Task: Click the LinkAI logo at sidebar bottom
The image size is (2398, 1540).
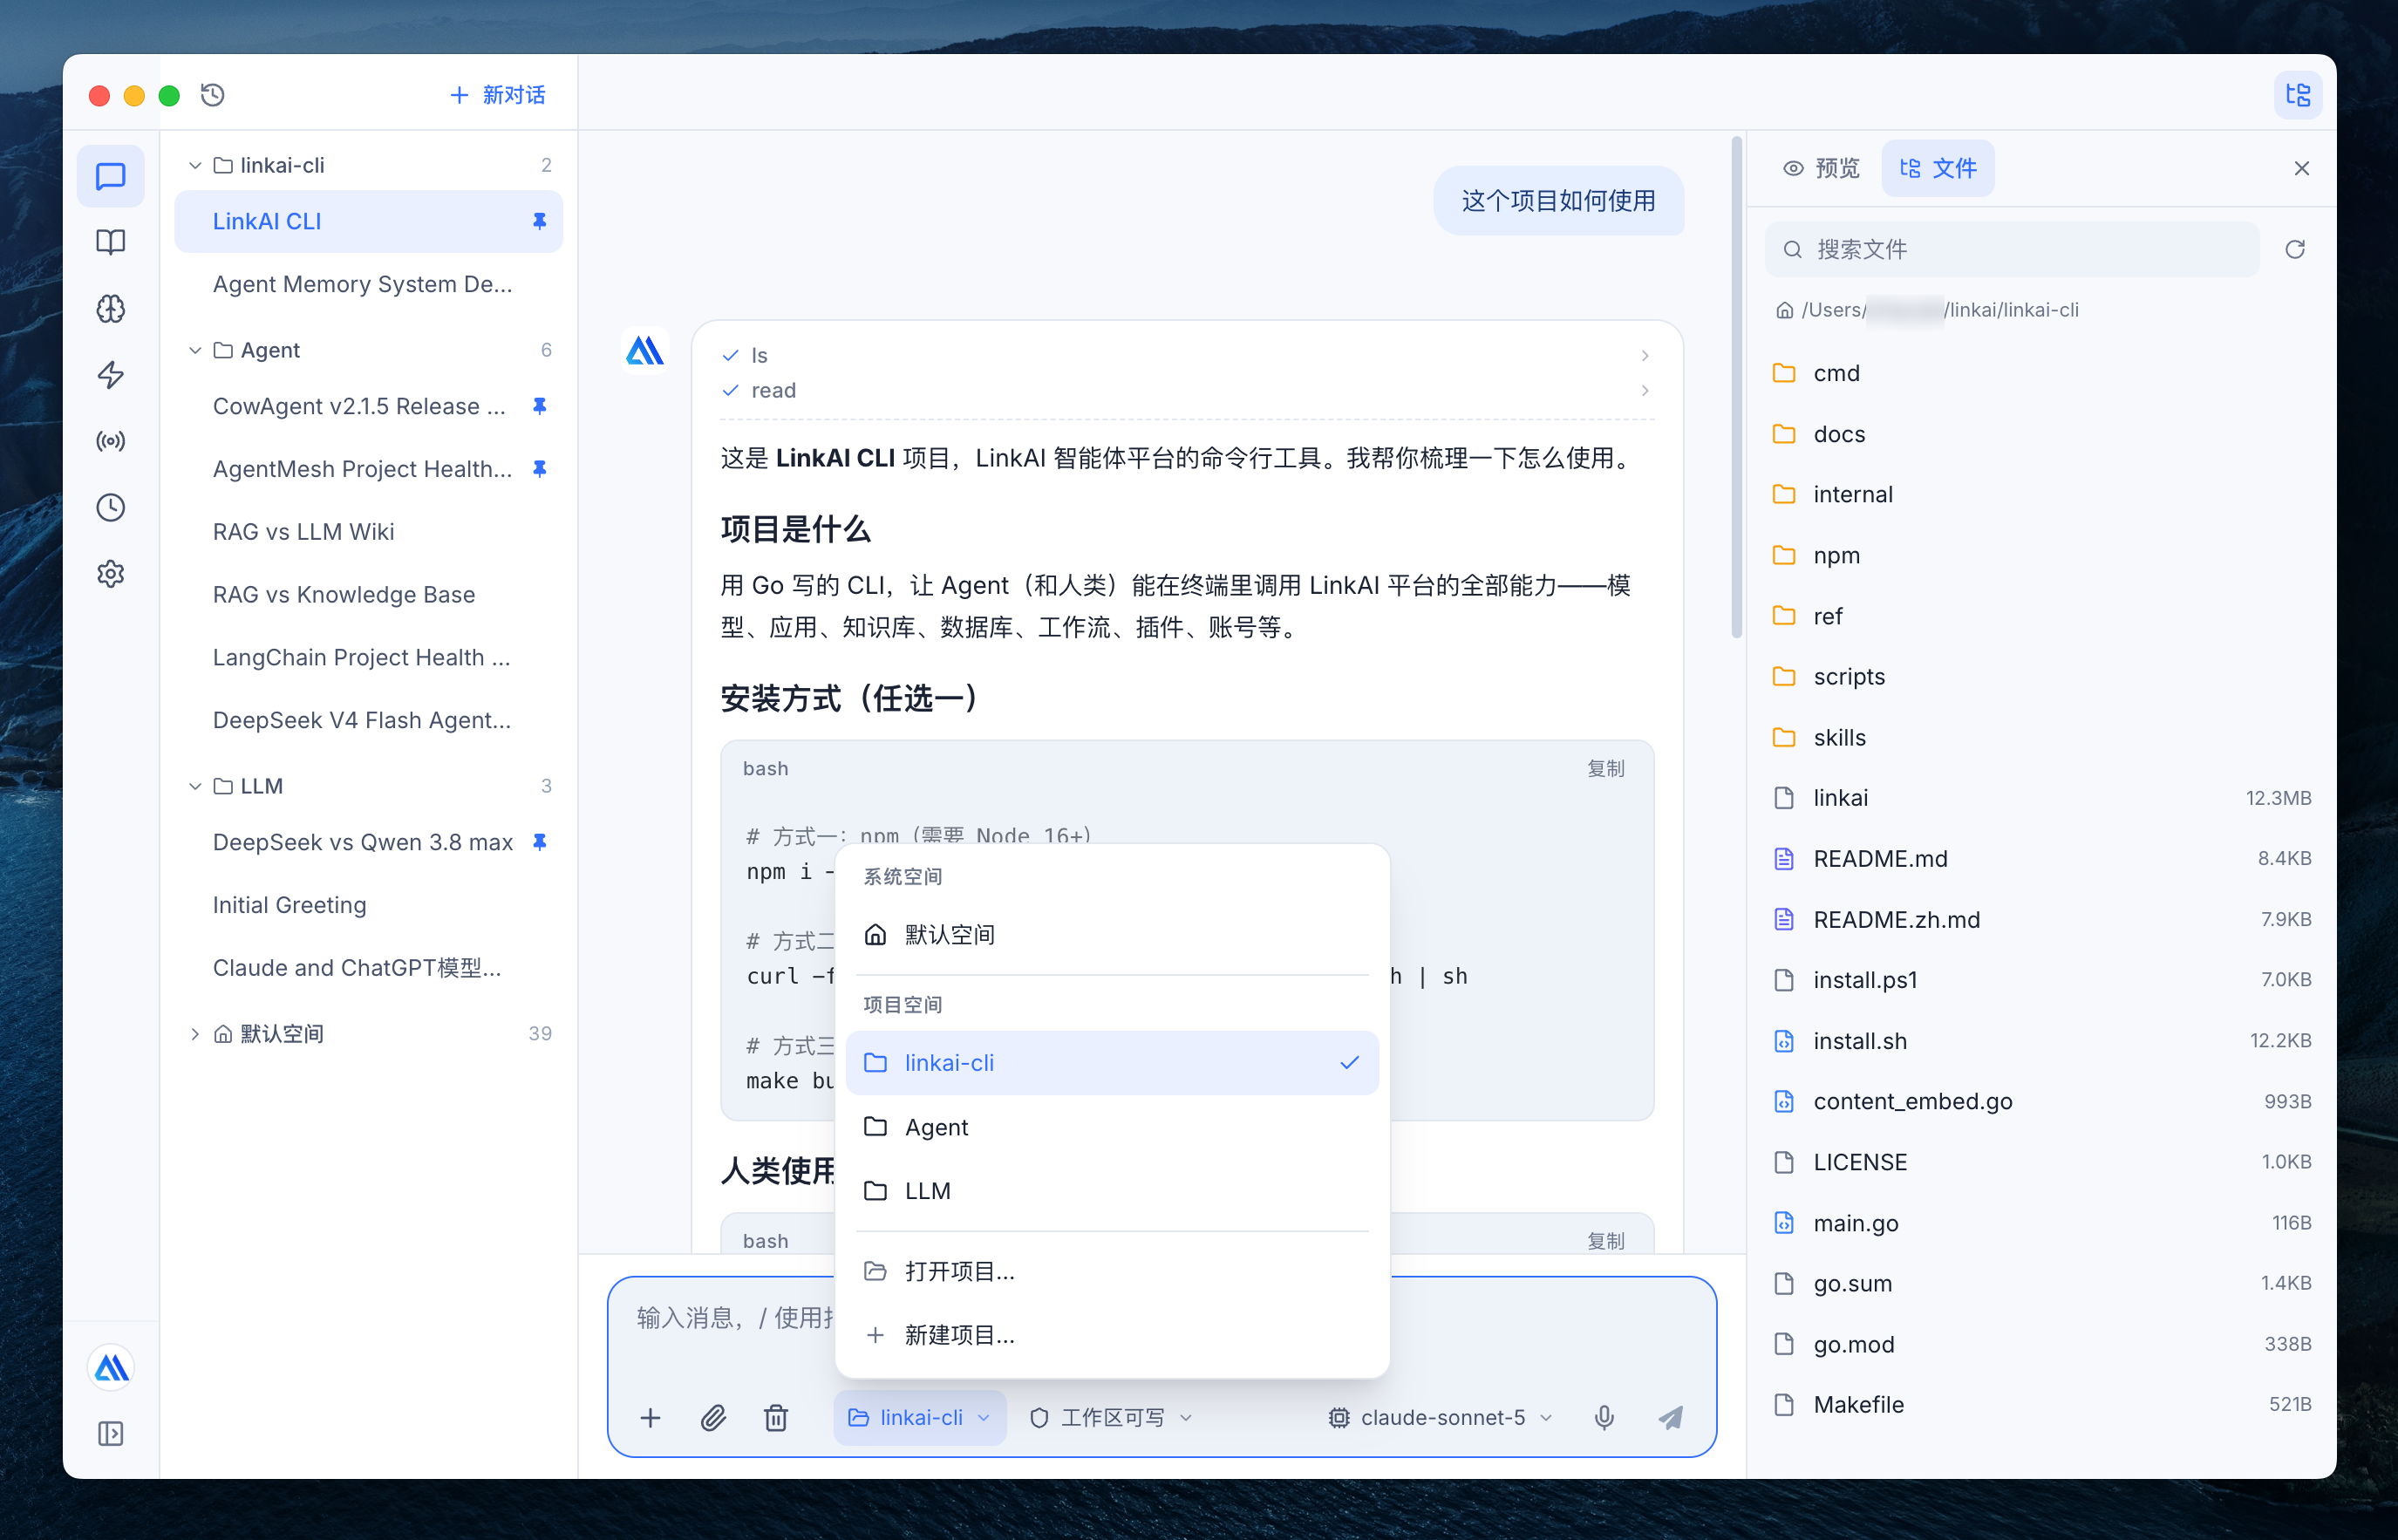Action: pos(111,1368)
